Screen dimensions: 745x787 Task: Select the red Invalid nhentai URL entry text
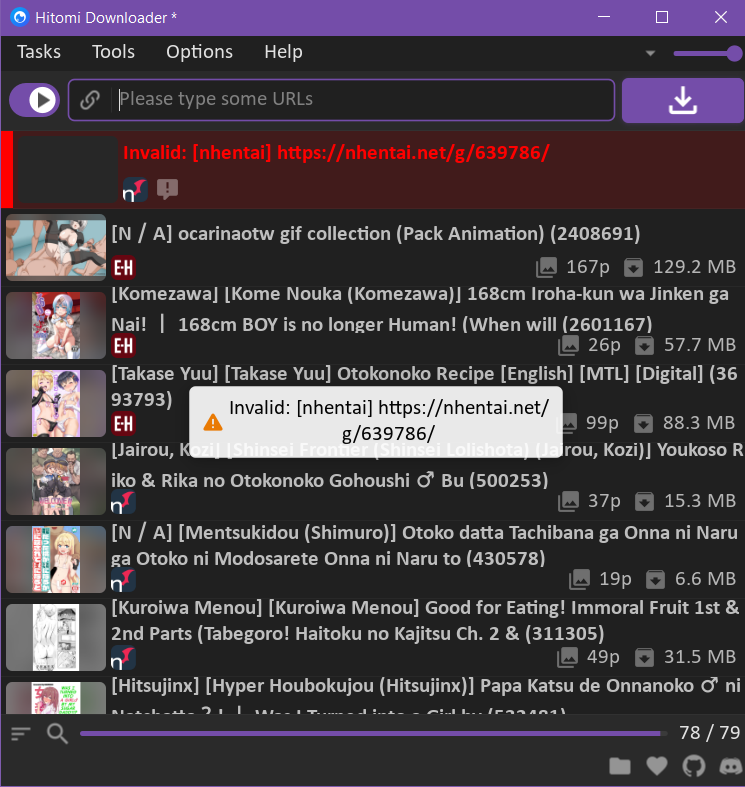(336, 153)
